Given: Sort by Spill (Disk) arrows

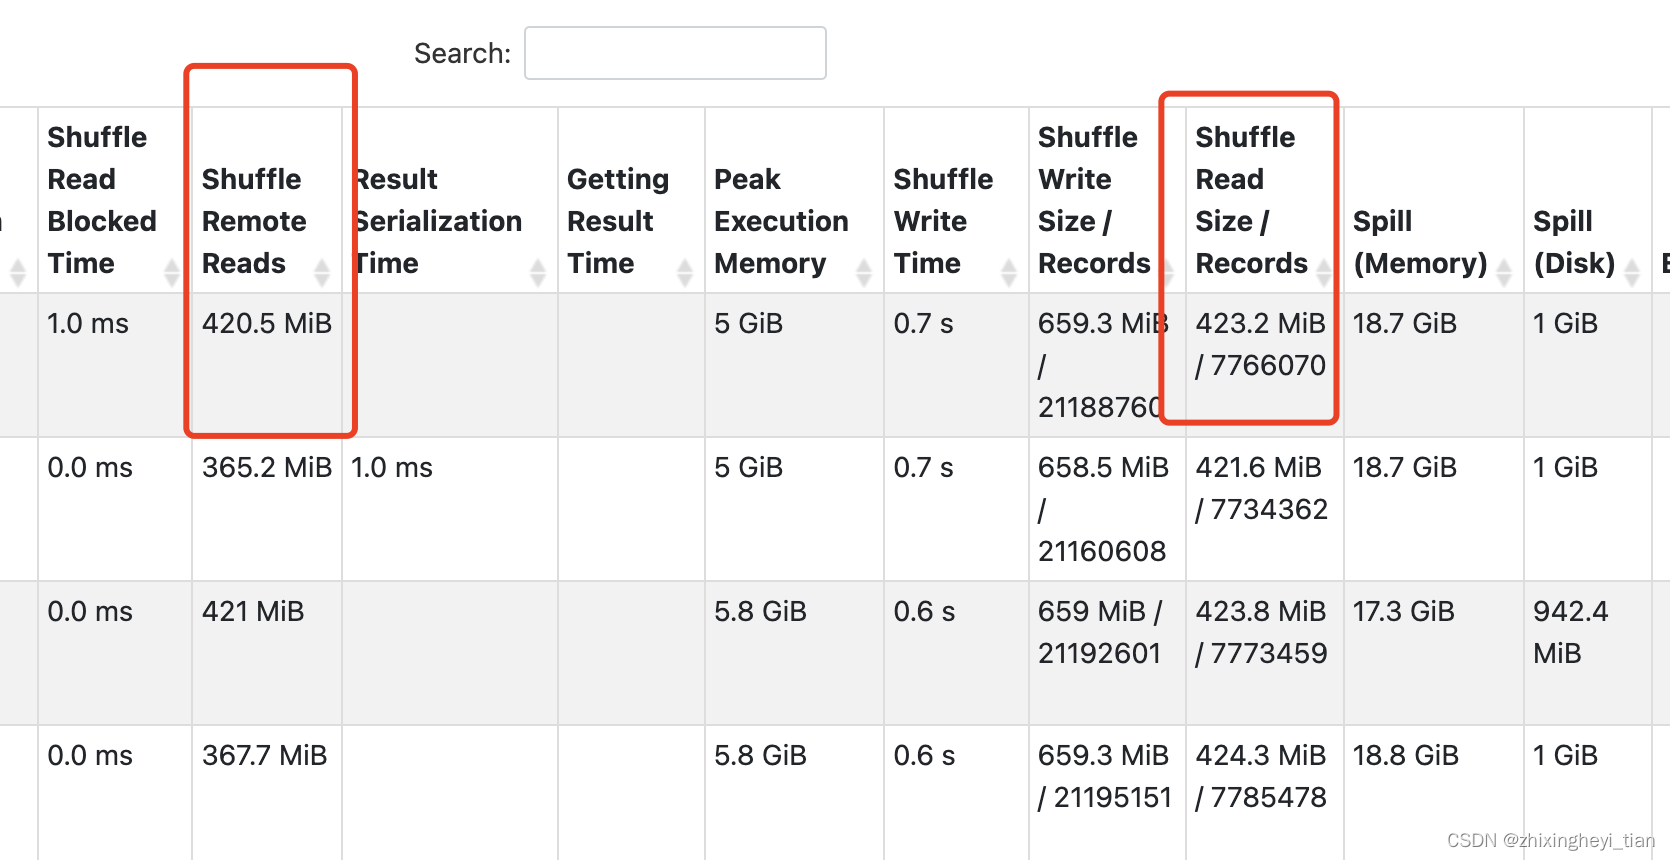Looking at the screenshot, I should click(1632, 272).
